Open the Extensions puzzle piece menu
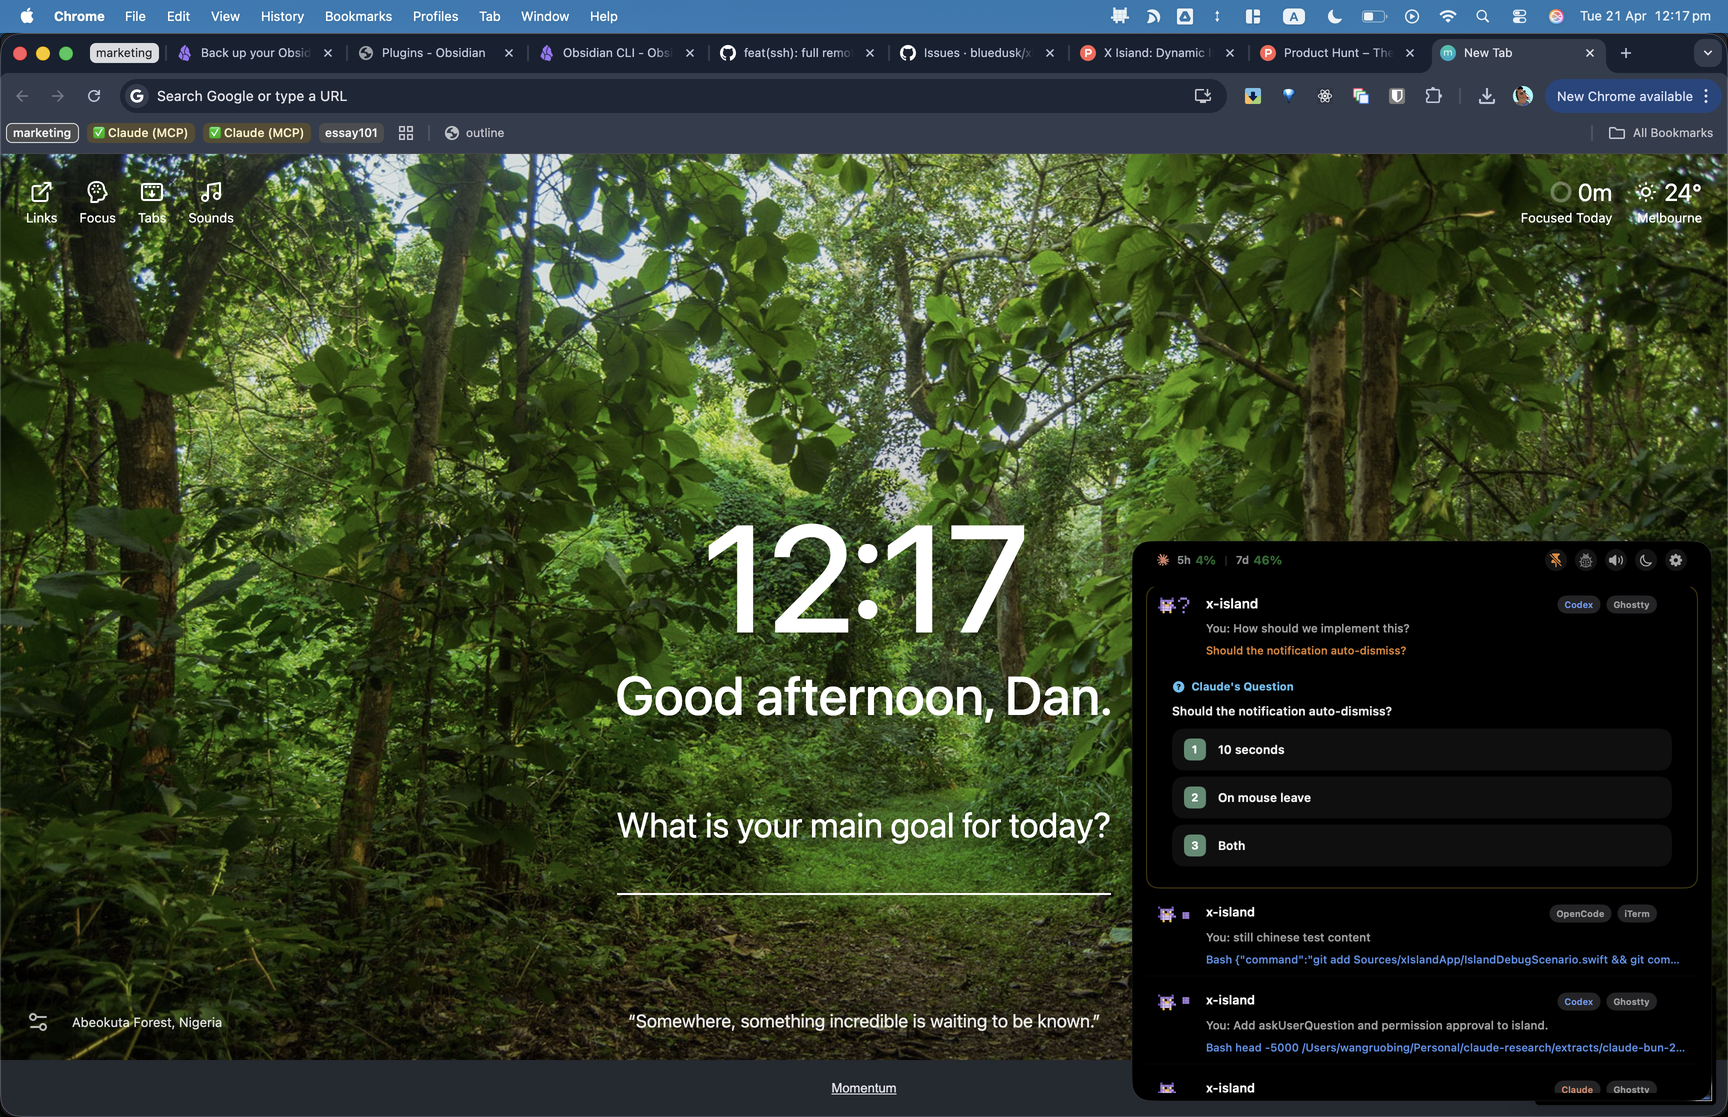 (x=1434, y=96)
